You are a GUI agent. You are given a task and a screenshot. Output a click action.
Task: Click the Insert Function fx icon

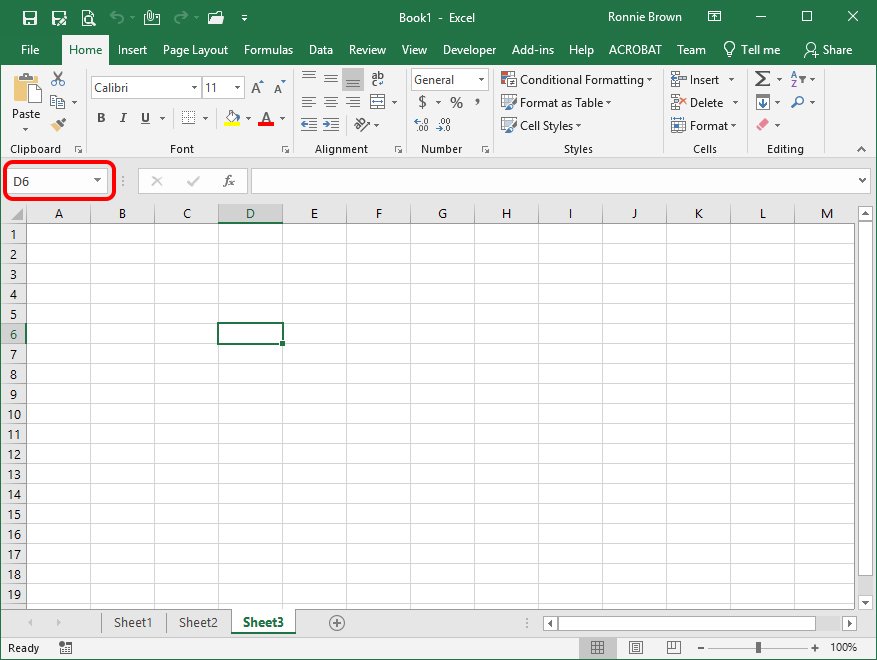pos(229,181)
